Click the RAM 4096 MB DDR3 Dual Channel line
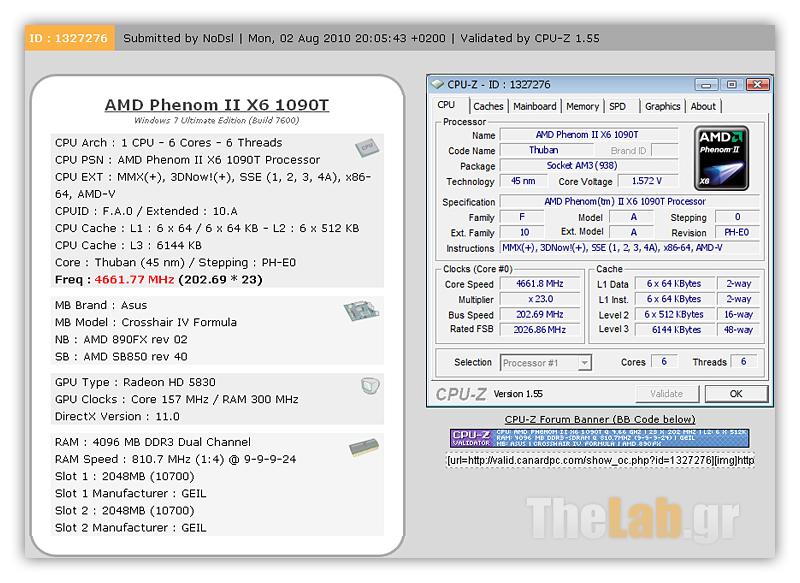This screenshot has width=800, height=583. (x=153, y=442)
